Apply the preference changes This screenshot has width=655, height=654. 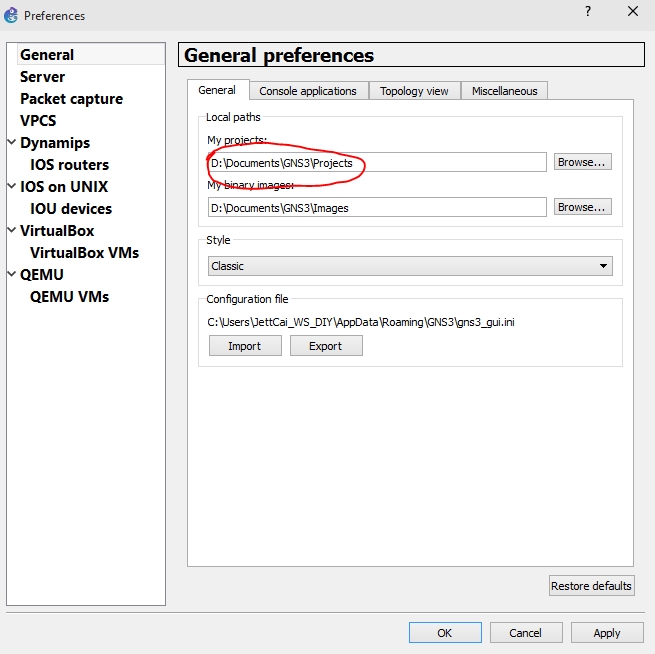tap(607, 633)
